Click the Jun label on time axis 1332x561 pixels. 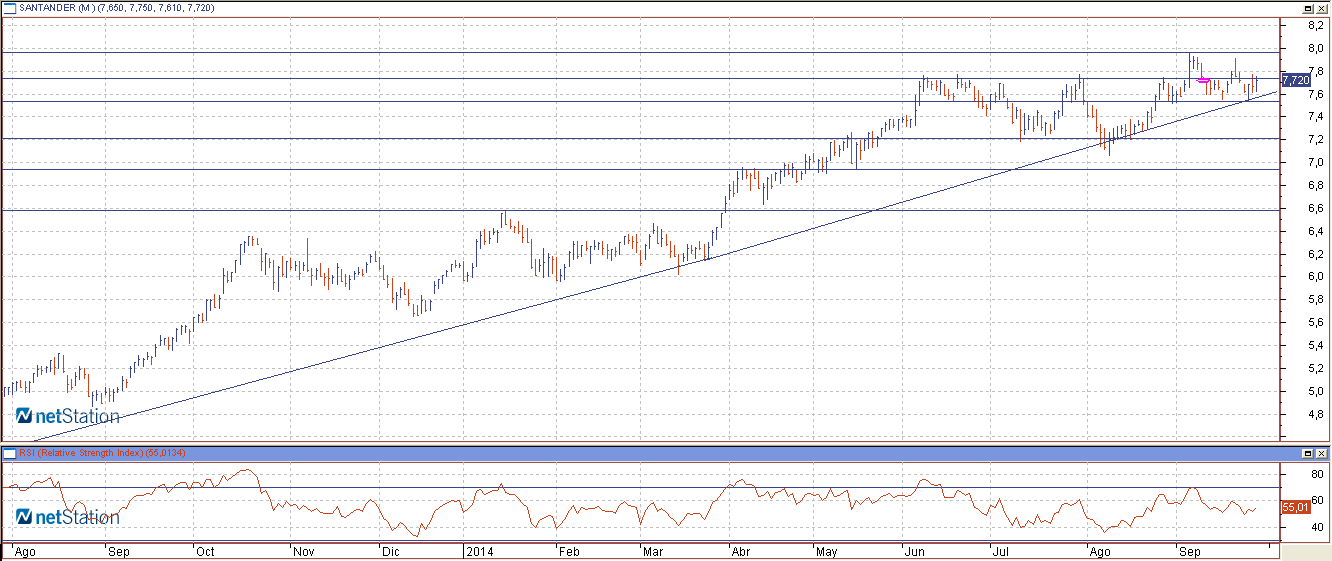click(914, 551)
